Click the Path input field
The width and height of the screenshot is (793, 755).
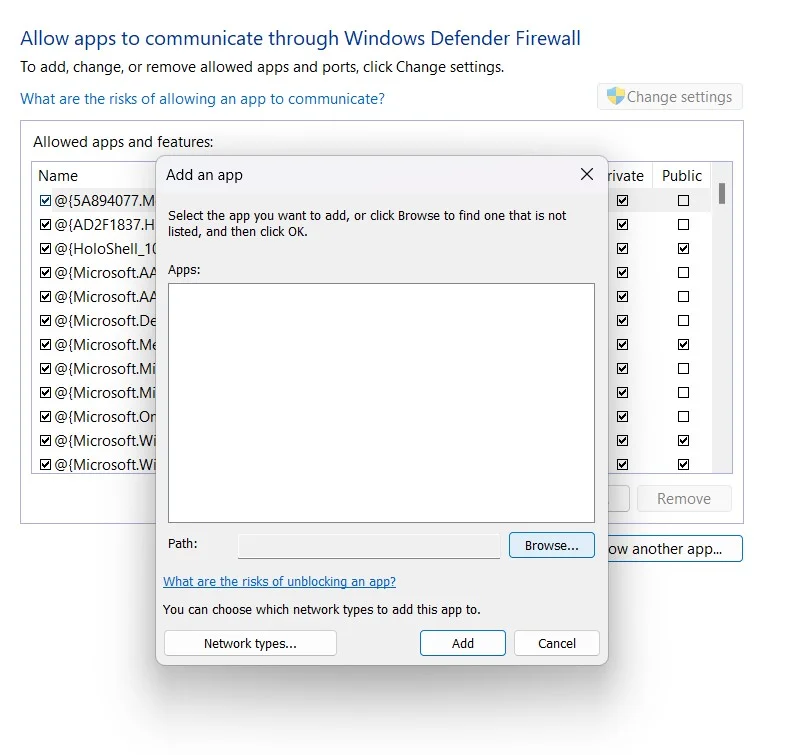(x=369, y=546)
